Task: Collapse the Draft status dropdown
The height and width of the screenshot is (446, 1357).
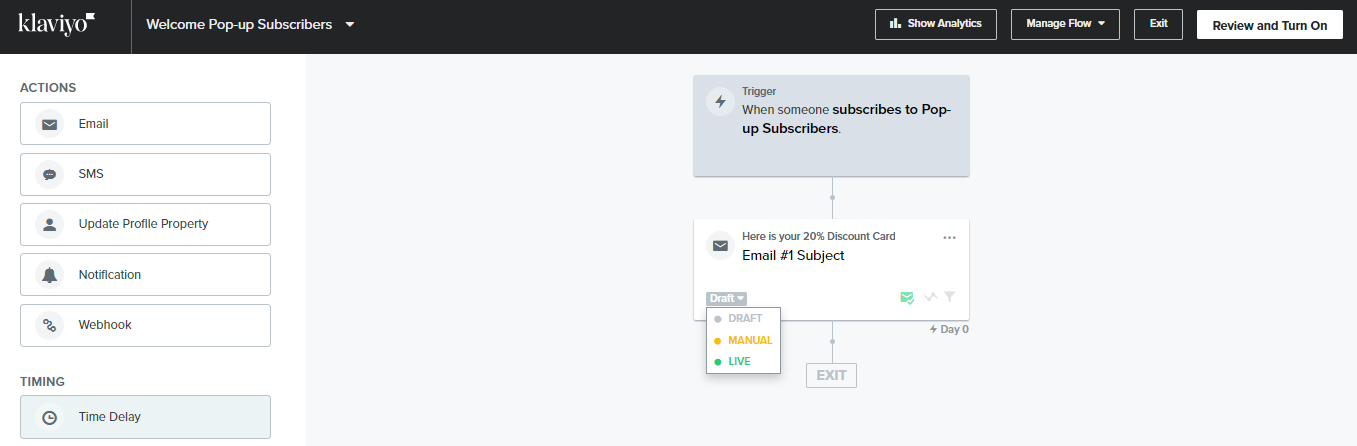Action: tap(726, 298)
